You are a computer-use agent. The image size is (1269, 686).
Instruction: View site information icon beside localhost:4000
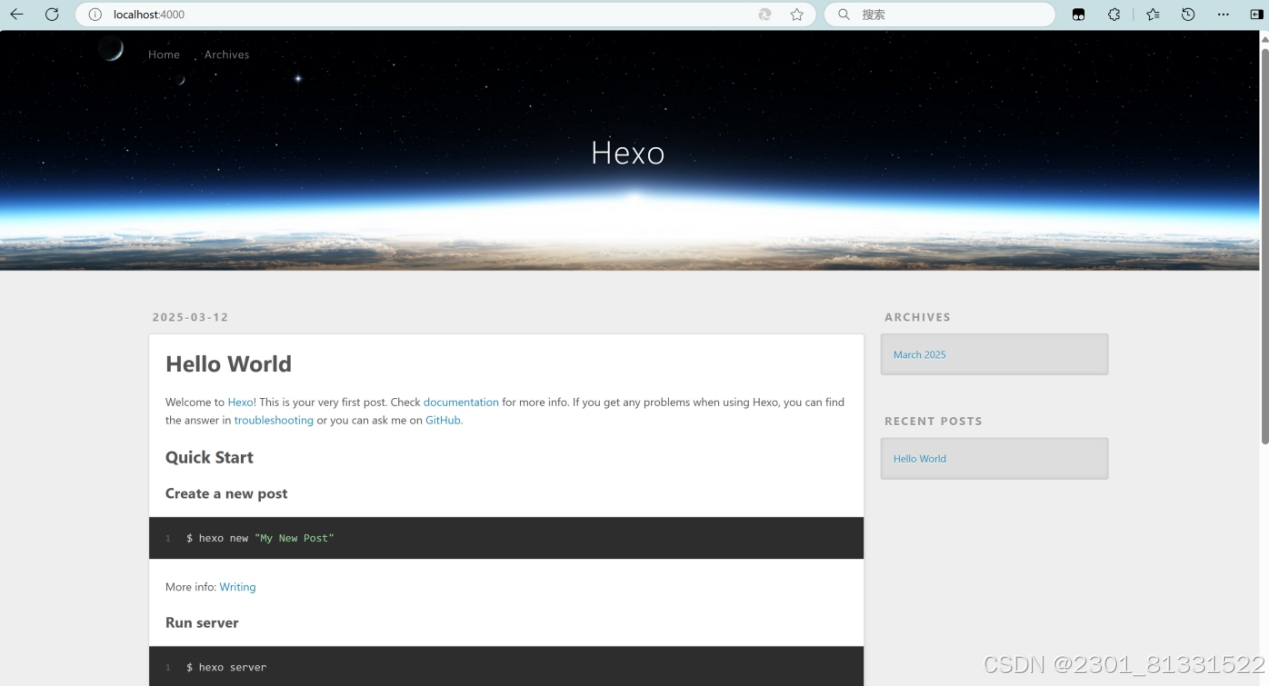pos(95,14)
